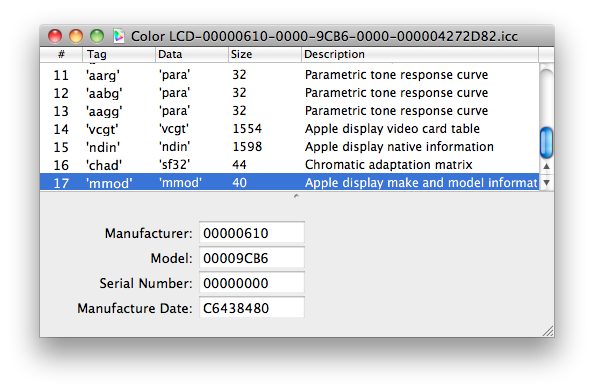Select the 'vcgt' video card table row
Viewport: 594px width, 392px height.
coord(289,129)
